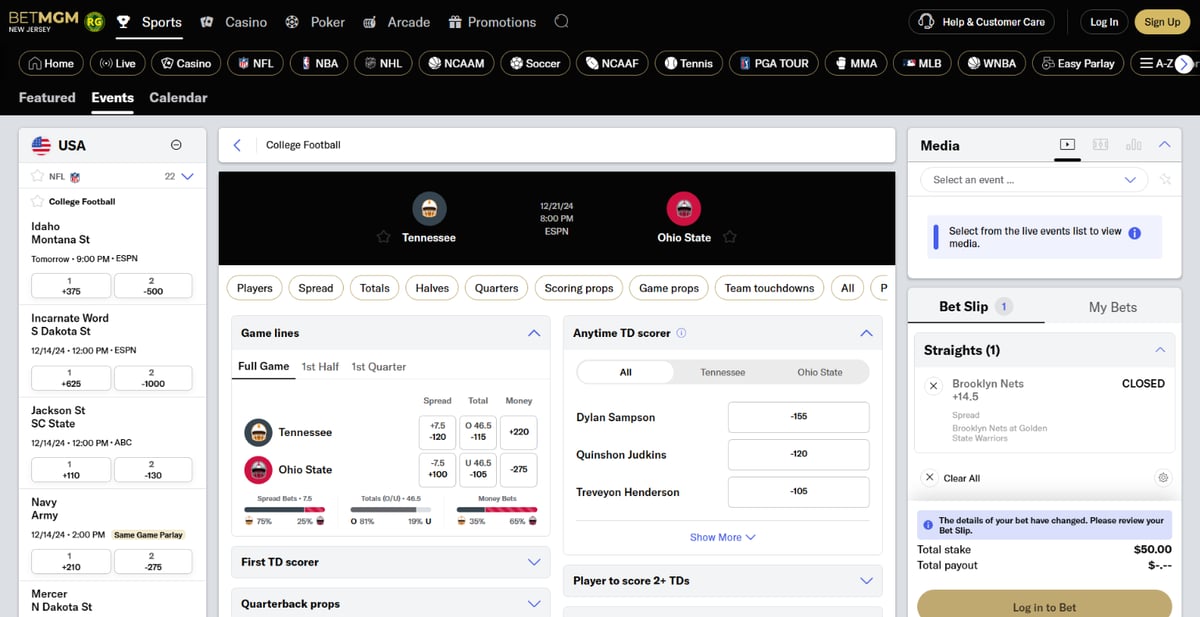Open Select an event dropdown
The width and height of the screenshot is (1200, 617).
pyautogui.click(x=1034, y=180)
